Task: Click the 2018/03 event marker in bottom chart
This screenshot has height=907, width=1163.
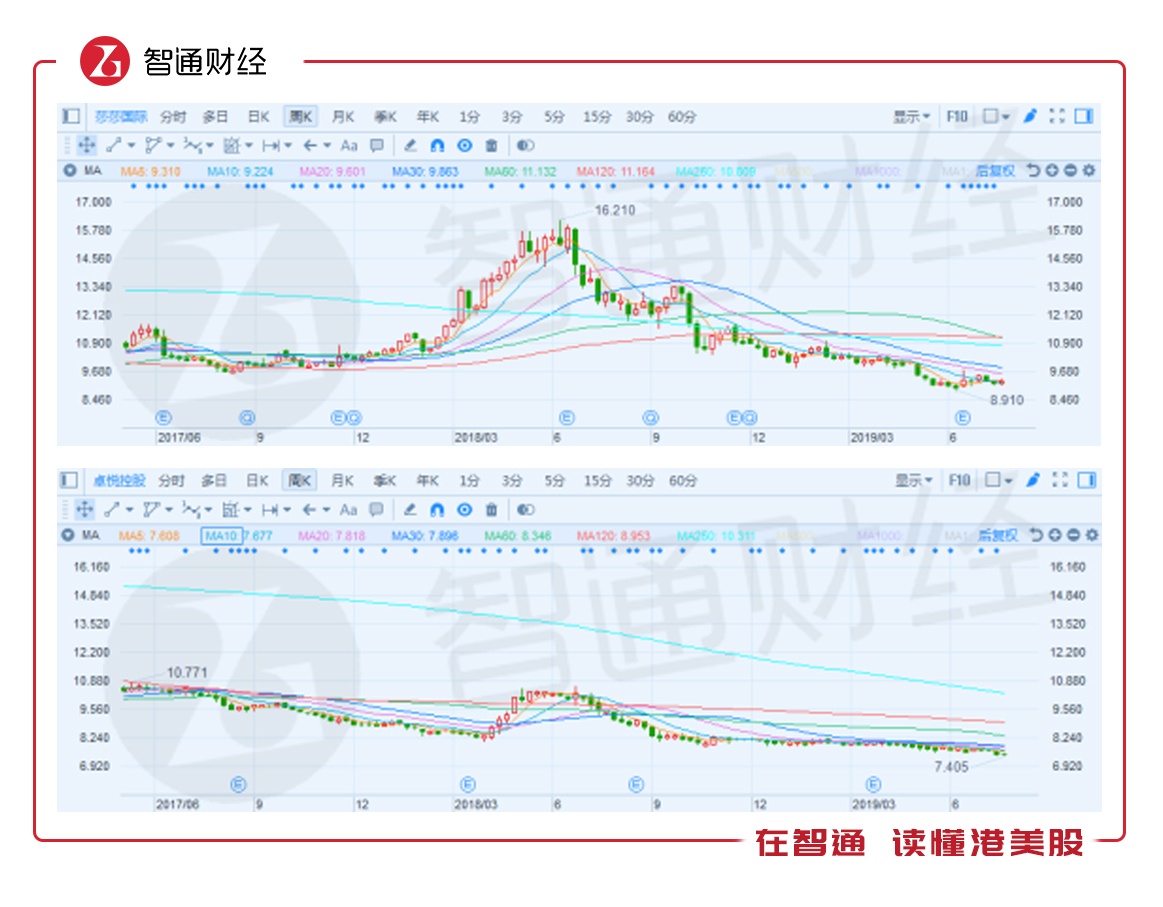Action: tap(468, 785)
